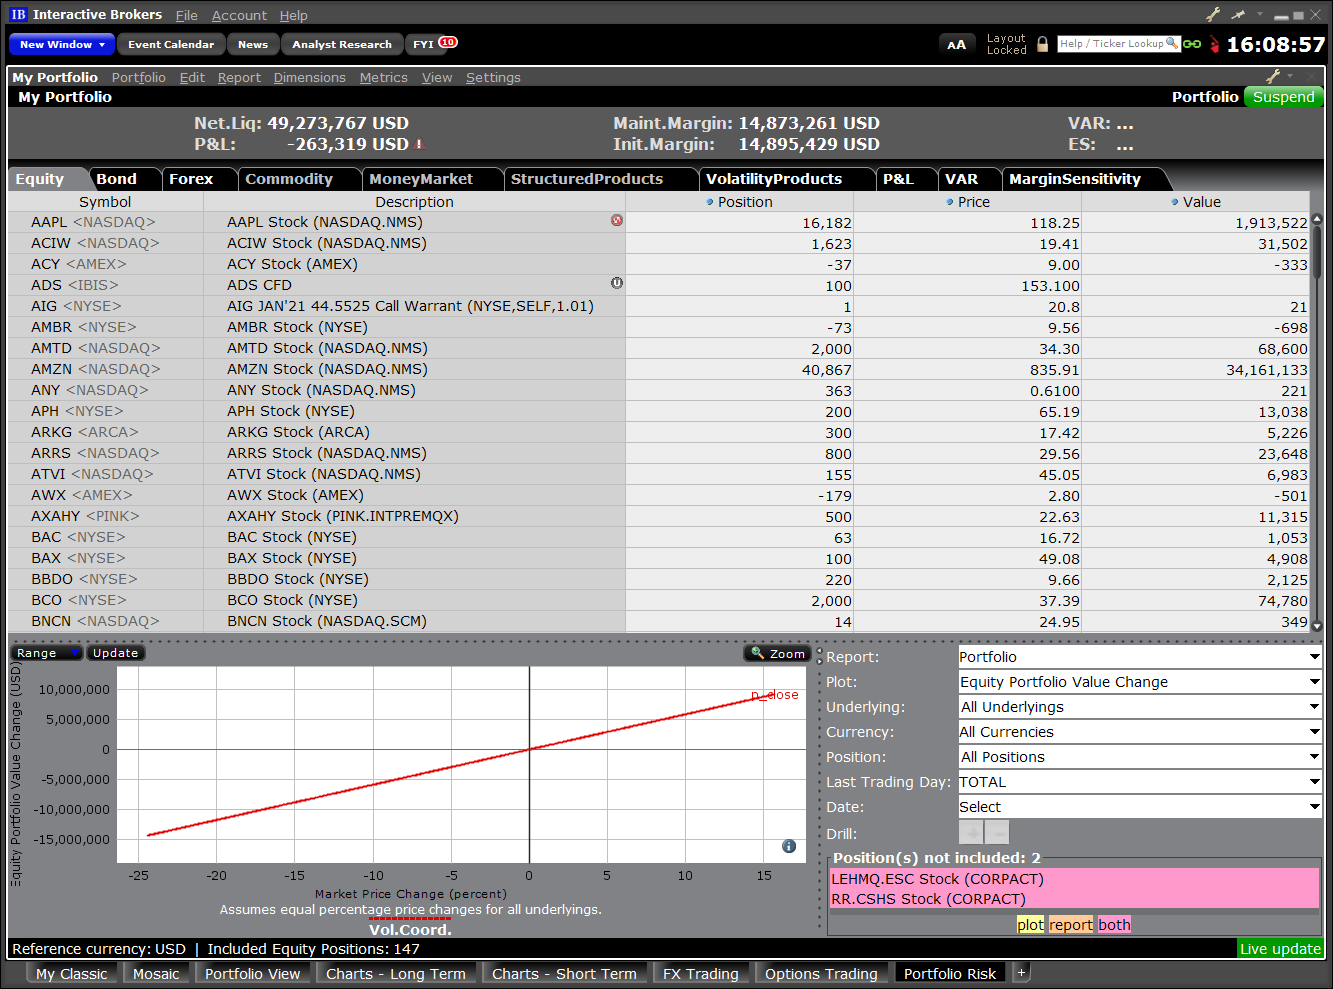This screenshot has width=1333, height=989.
Task: Click the Layout Locked padlock icon
Action: pyautogui.click(x=1042, y=44)
